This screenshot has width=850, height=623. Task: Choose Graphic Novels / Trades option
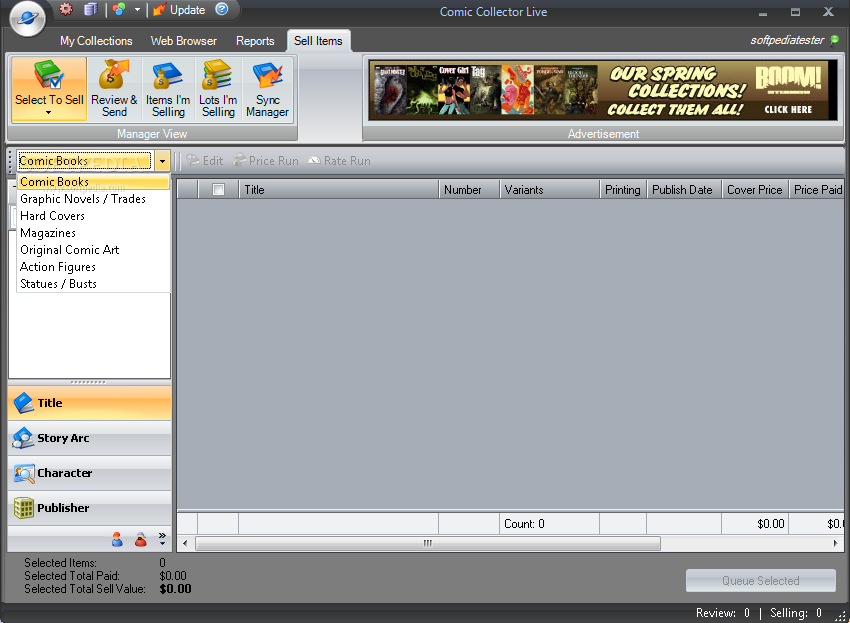coord(94,199)
